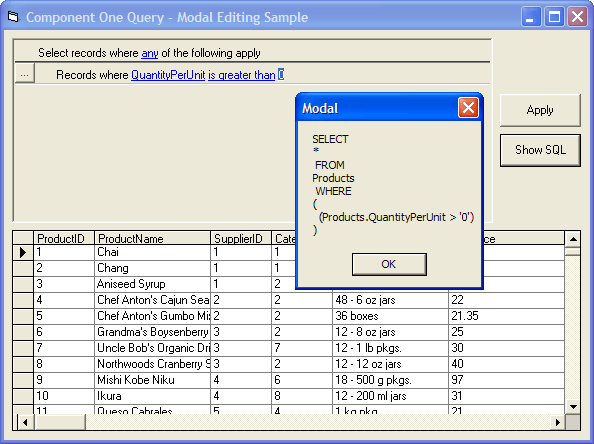Click the '12 - 8 oz jars' cell

(390, 332)
